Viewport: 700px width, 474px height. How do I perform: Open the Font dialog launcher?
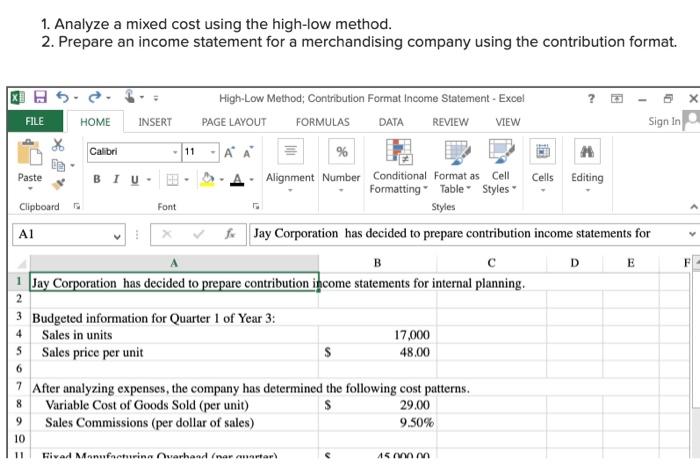(x=256, y=206)
